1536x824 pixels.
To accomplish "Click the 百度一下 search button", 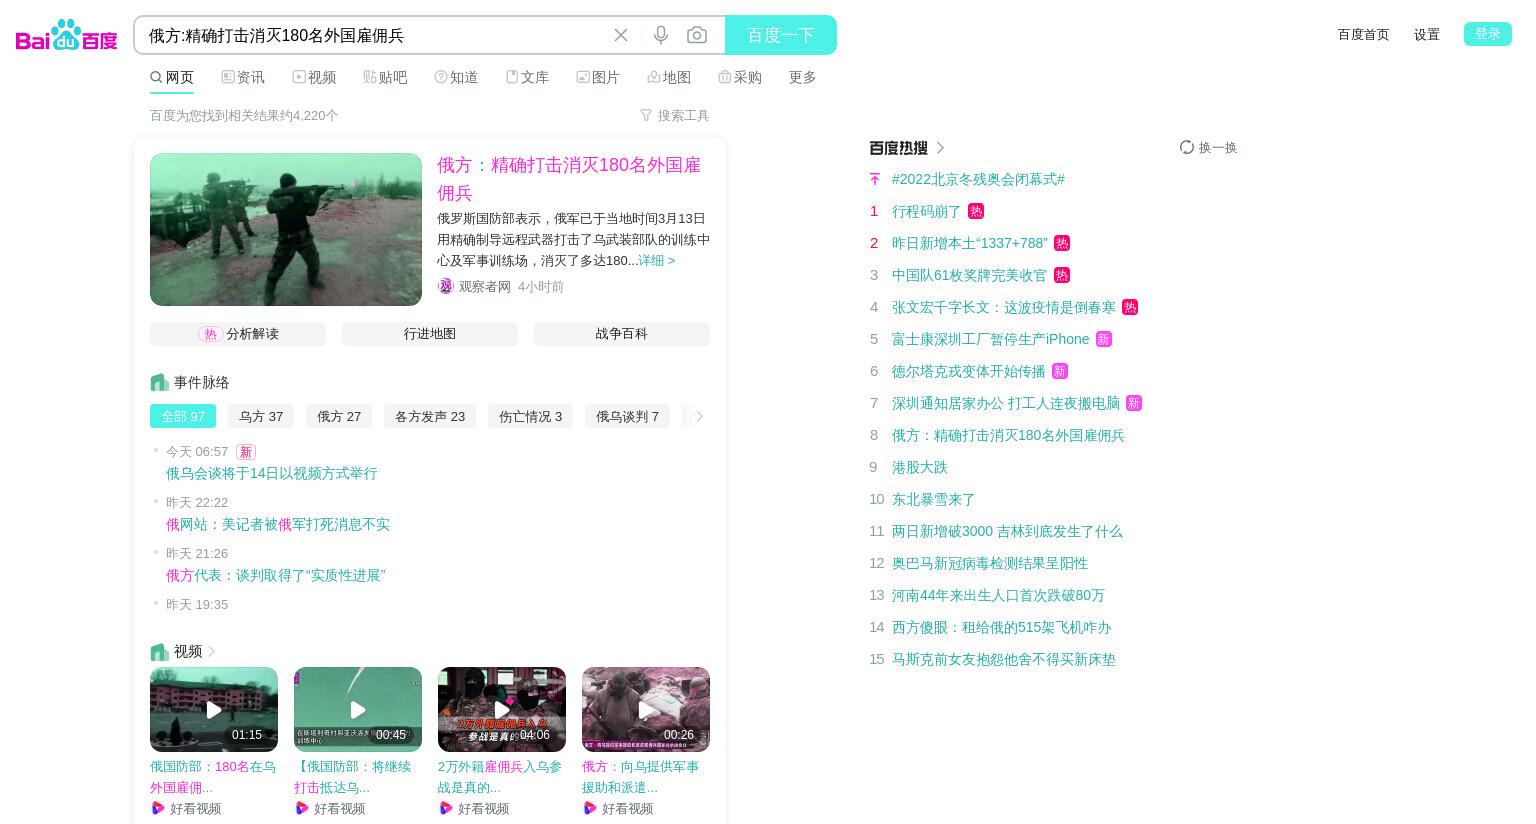I will click(x=781, y=35).
